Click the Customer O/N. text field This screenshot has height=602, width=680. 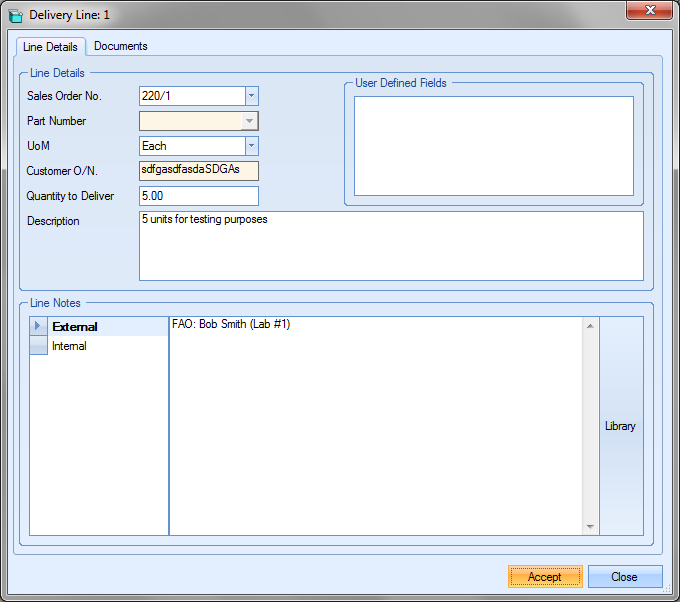pos(198,171)
